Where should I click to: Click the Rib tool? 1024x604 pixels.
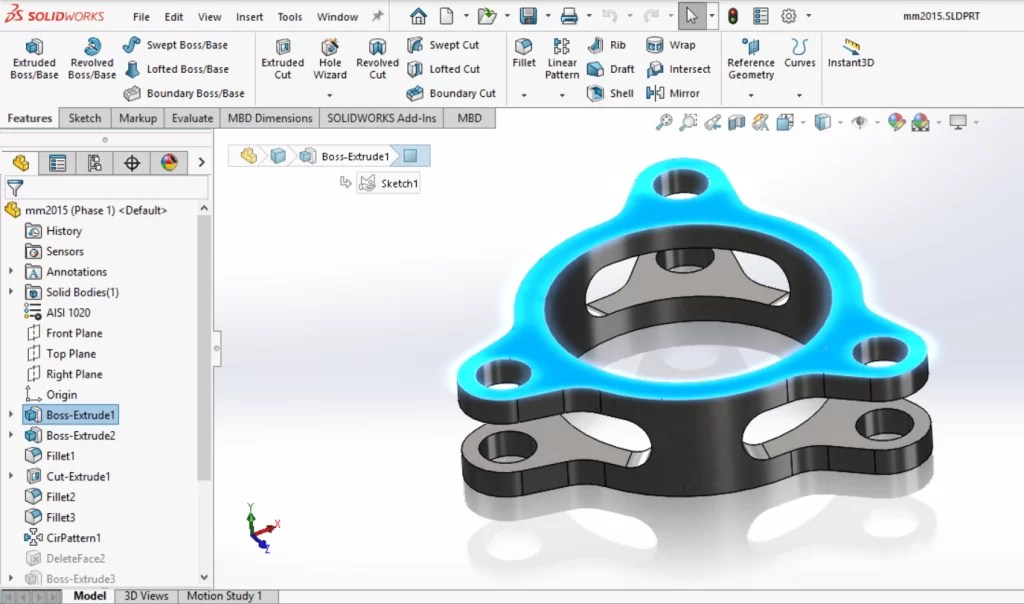click(x=607, y=44)
